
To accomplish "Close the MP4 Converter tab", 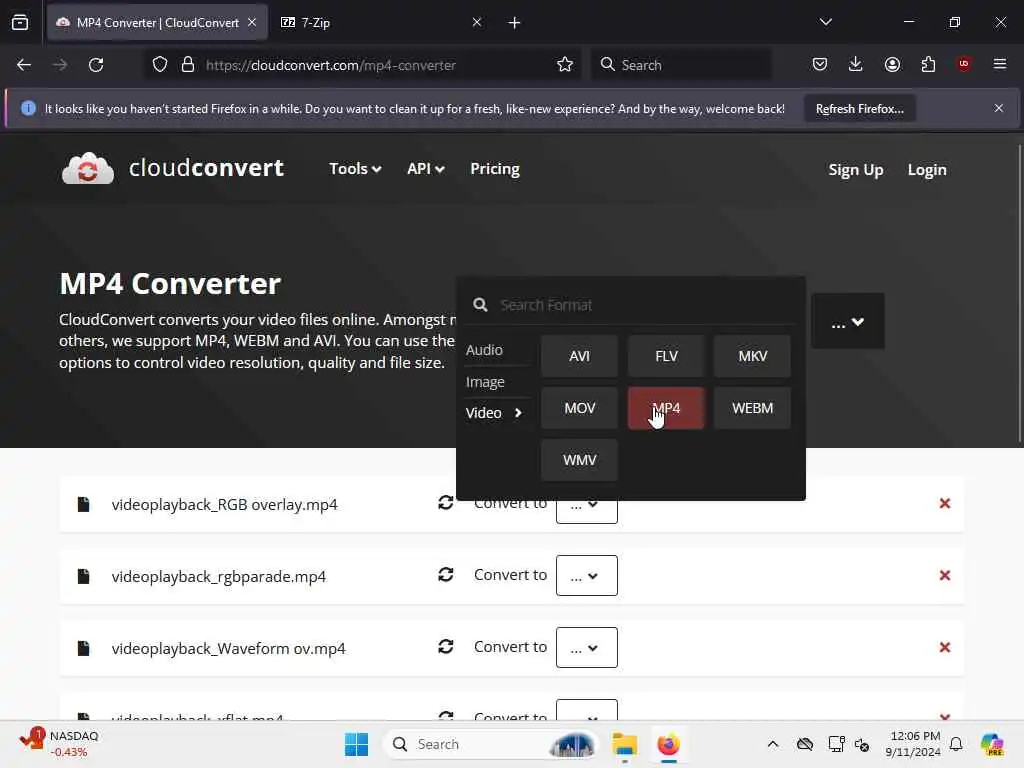I will [252, 22].
